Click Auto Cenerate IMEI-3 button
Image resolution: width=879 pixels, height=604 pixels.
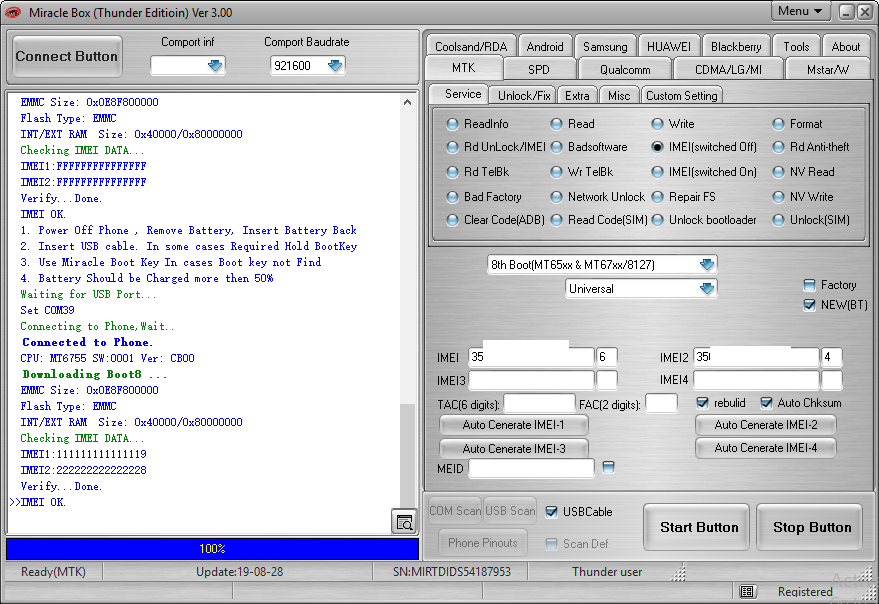(513, 448)
